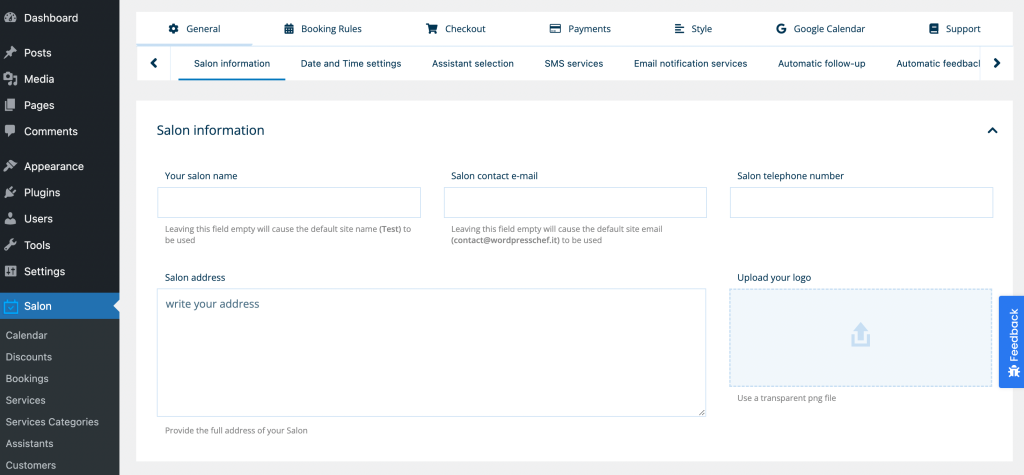This screenshot has height=475, width=1024.
Task: Click the Appearance paintbrush icon
Action: point(11,166)
